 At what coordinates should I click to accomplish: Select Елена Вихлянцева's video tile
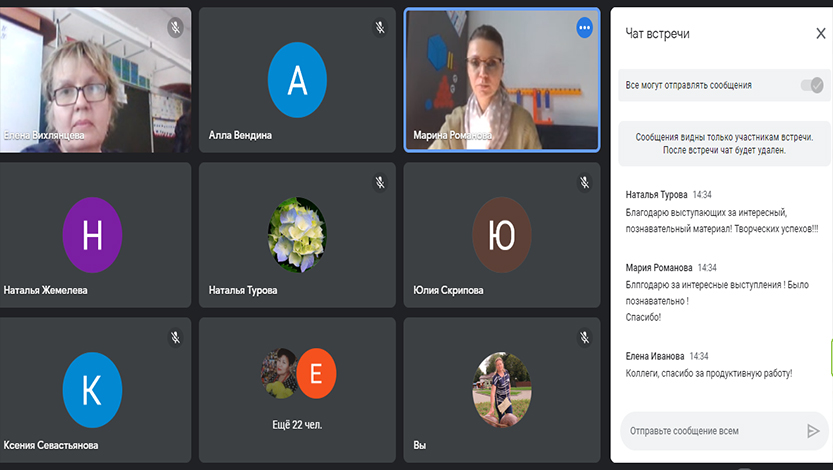pos(95,80)
